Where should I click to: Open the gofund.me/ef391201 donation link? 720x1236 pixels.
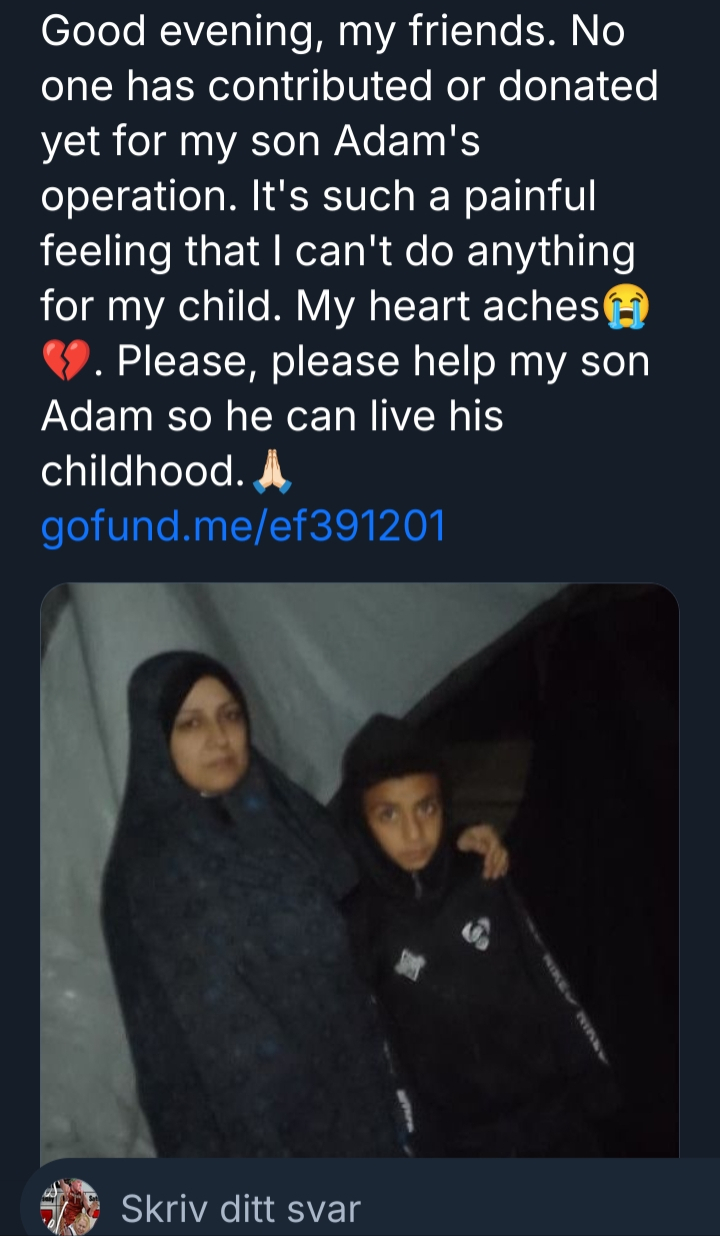(x=242, y=526)
